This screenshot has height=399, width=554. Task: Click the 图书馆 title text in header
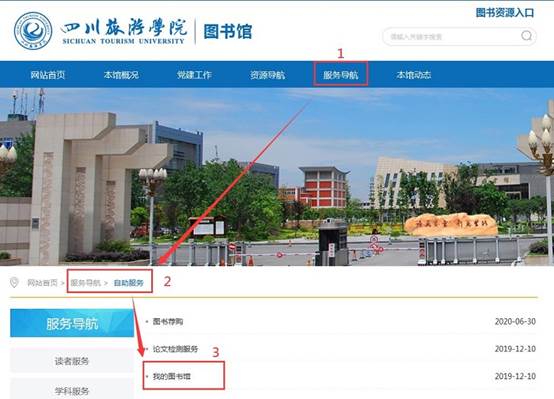pyautogui.click(x=228, y=31)
